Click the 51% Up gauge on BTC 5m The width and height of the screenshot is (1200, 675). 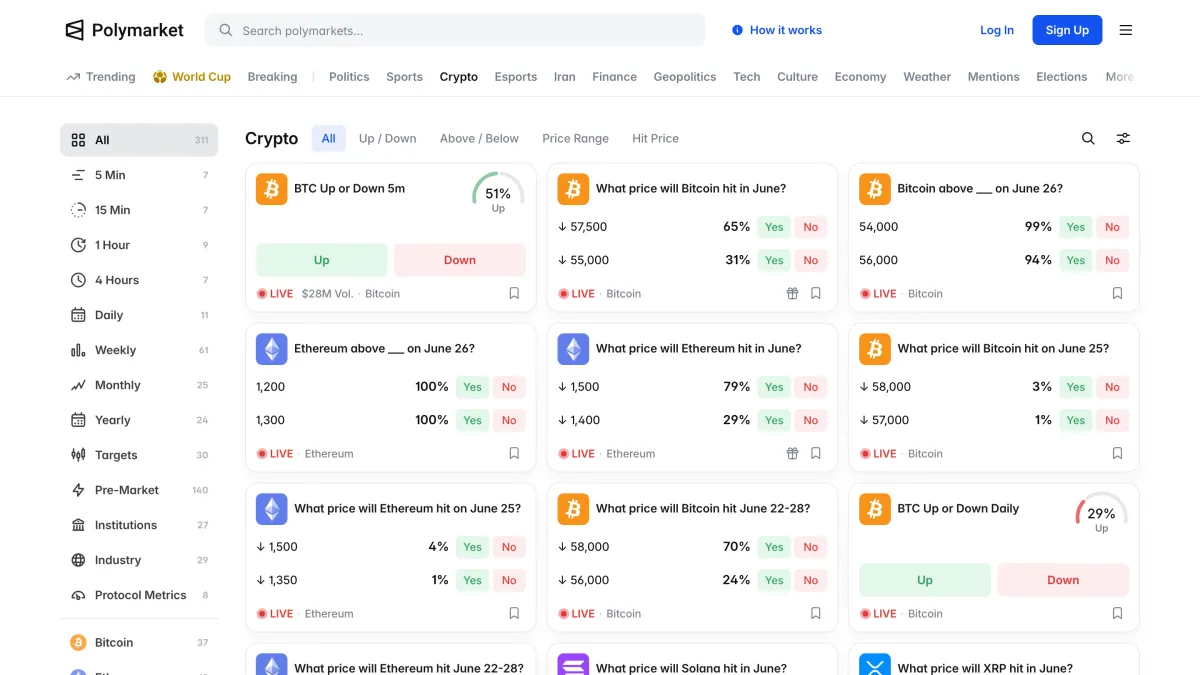coord(498,194)
